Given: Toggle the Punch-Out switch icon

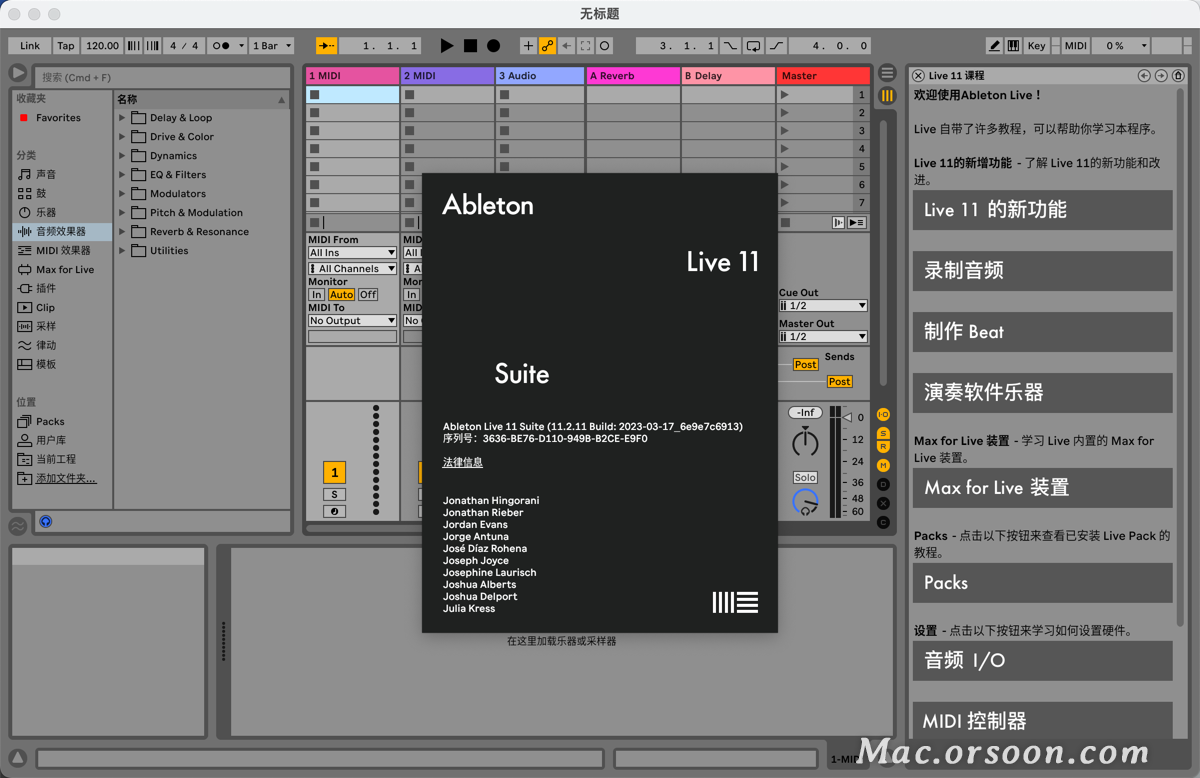Looking at the screenshot, I should (x=777, y=46).
